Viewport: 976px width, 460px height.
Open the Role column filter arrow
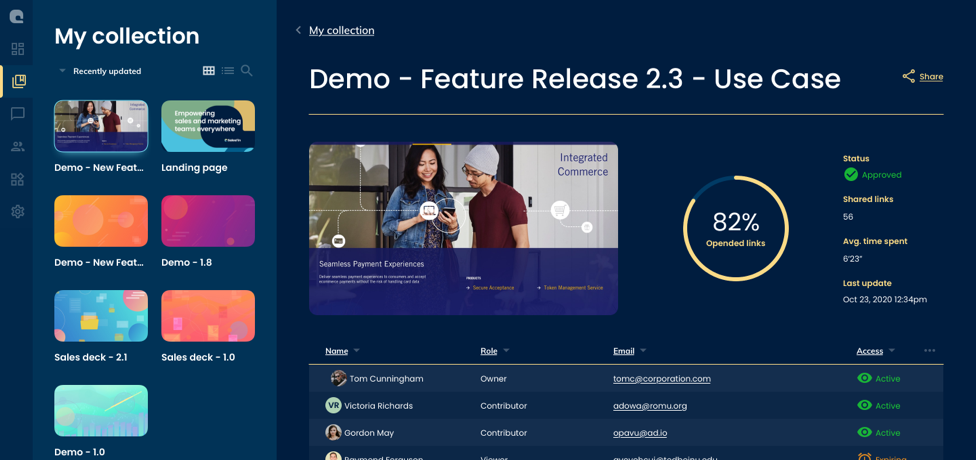tap(506, 351)
